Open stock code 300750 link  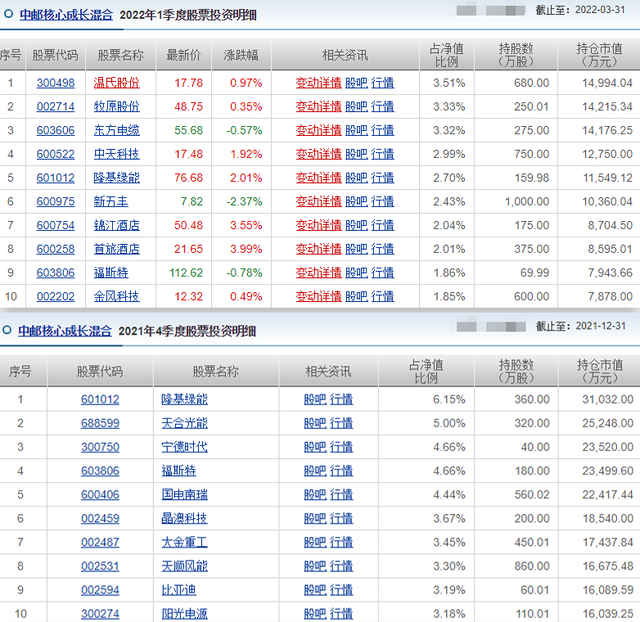pos(100,447)
